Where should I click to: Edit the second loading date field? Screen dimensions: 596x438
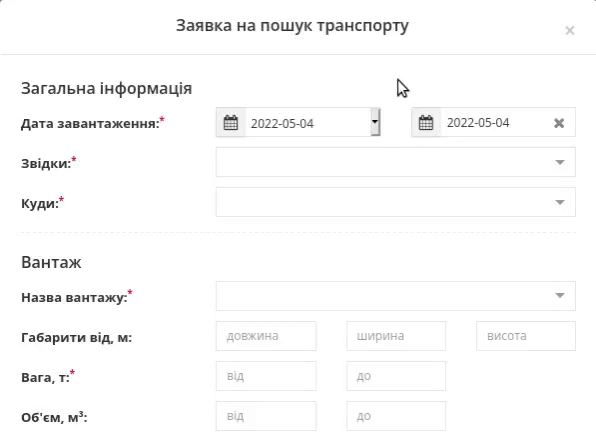(494, 122)
